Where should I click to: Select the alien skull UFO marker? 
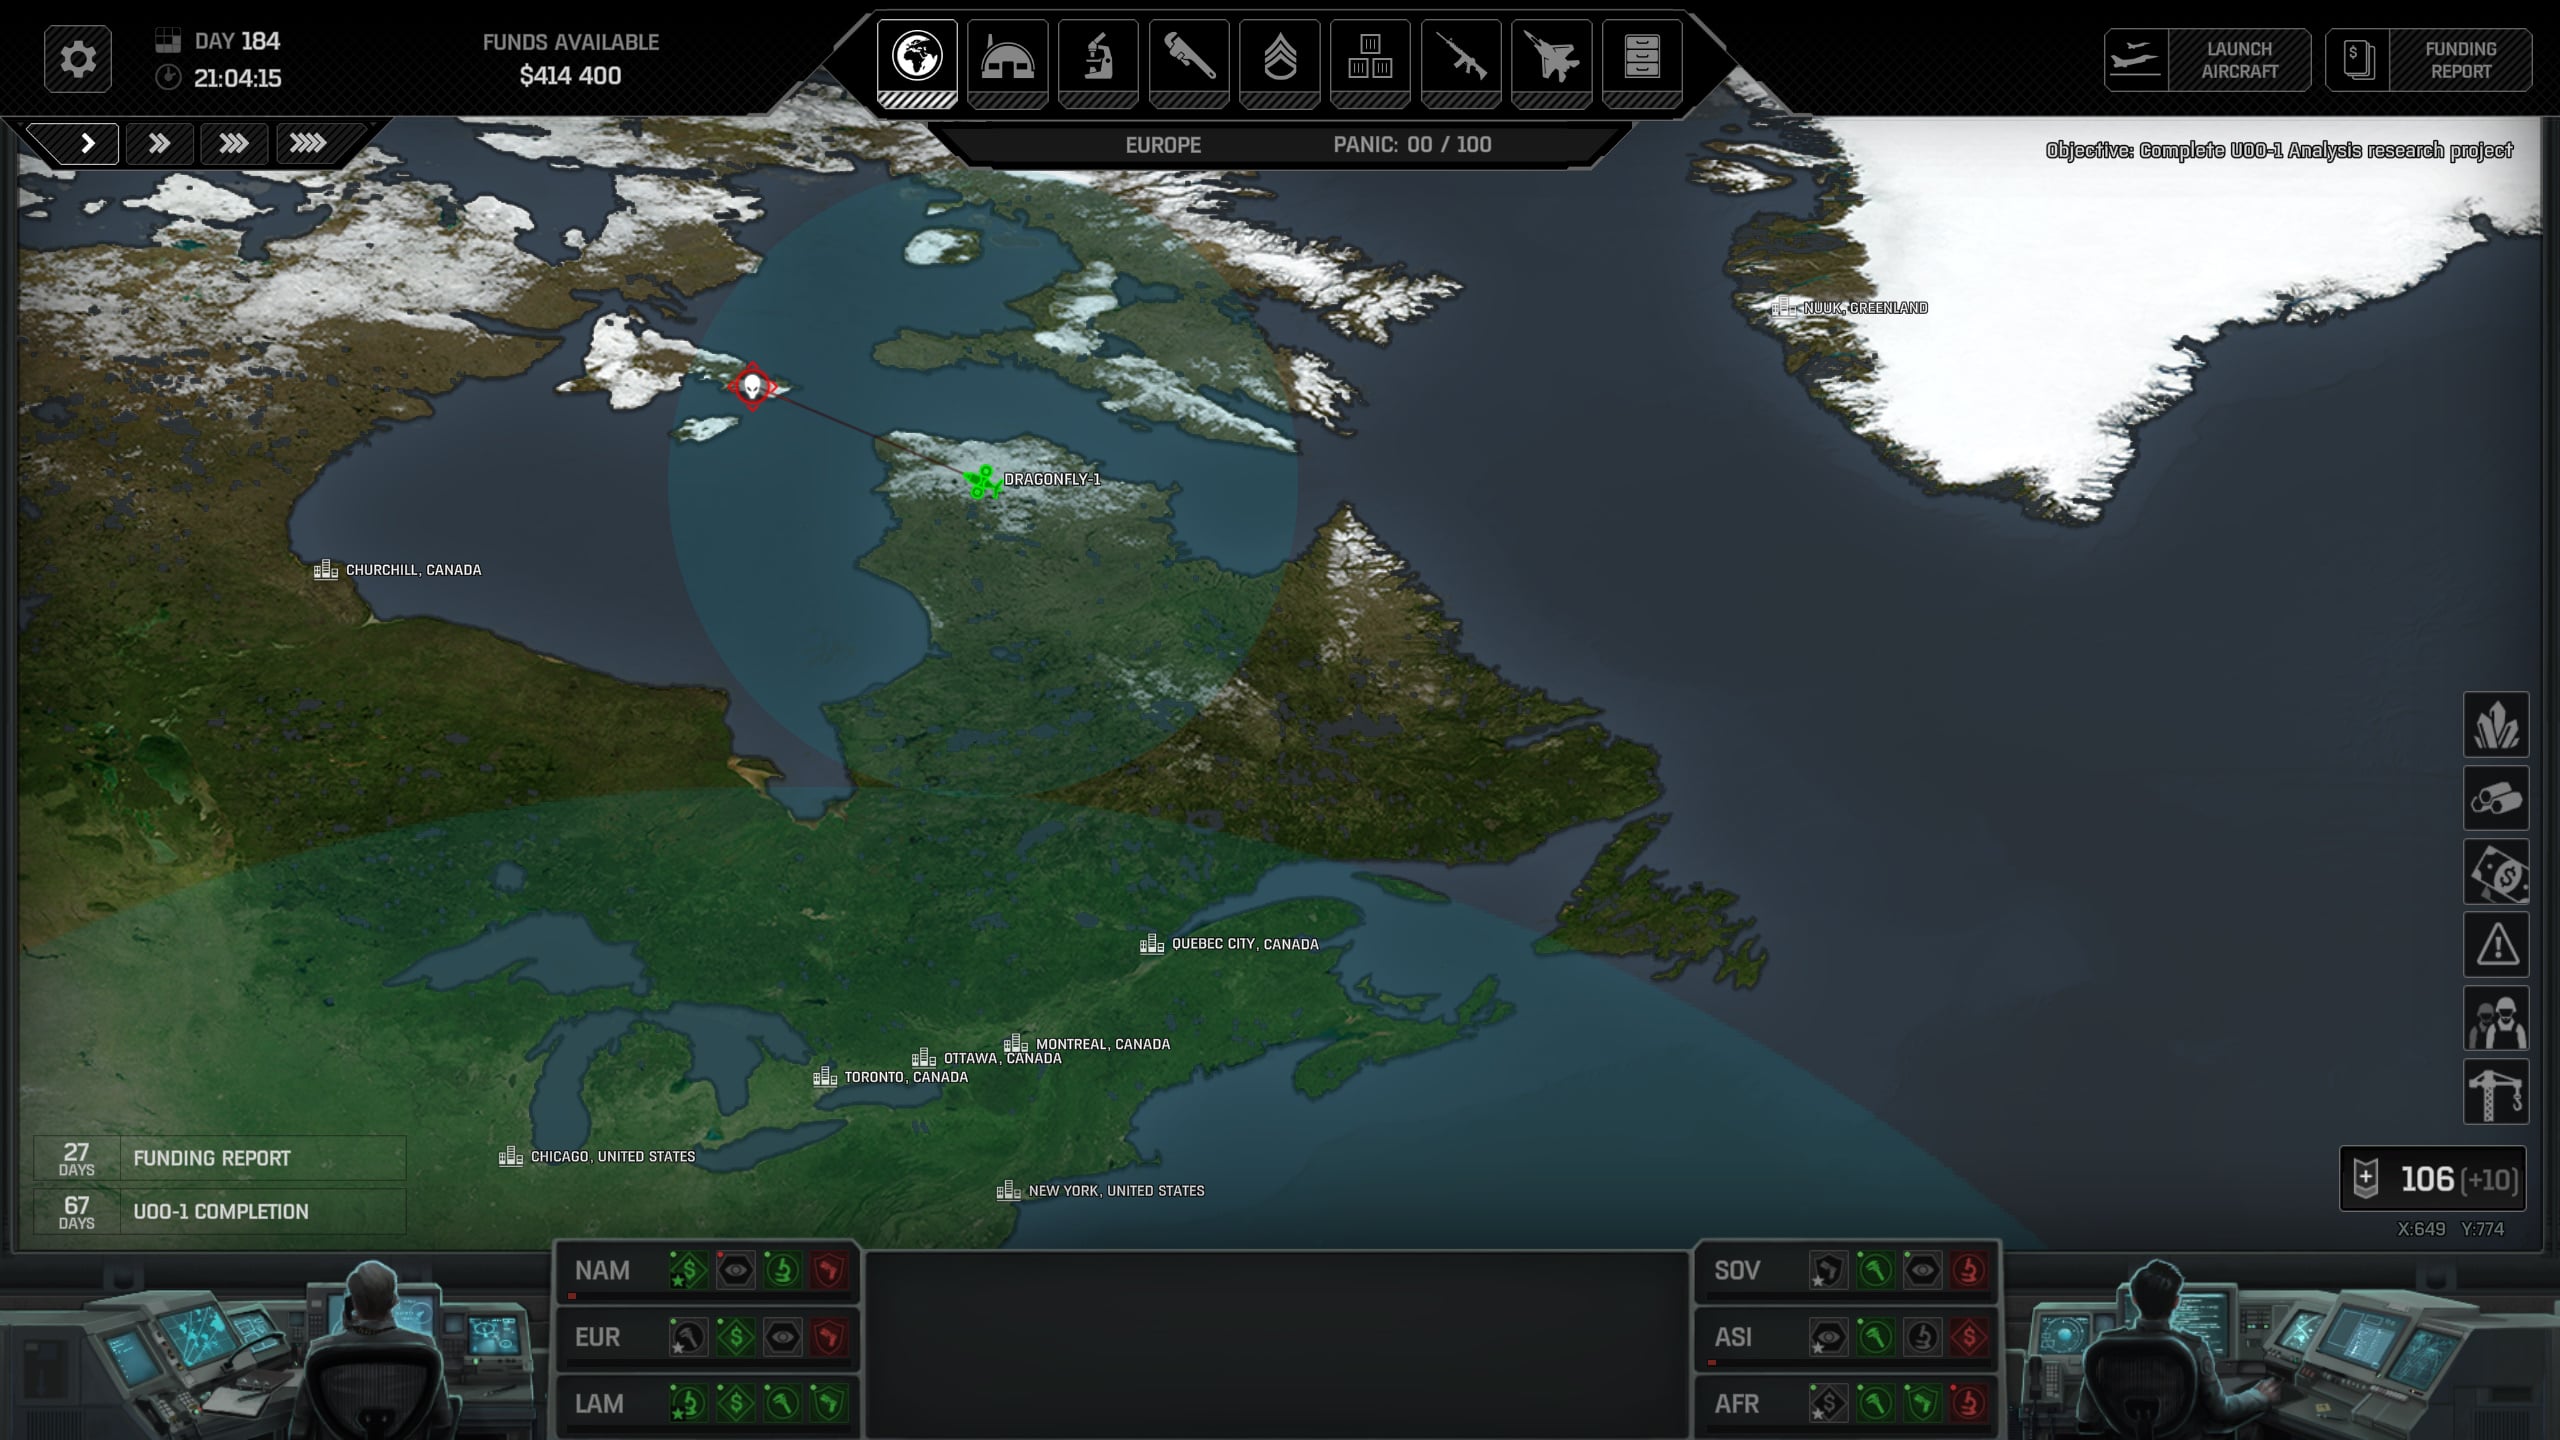tap(752, 387)
